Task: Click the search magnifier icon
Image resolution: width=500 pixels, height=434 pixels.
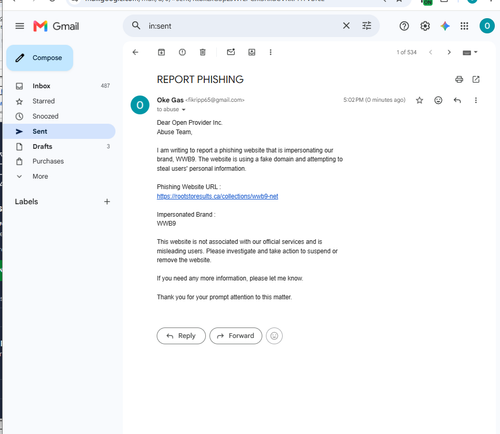Action: [136, 25]
